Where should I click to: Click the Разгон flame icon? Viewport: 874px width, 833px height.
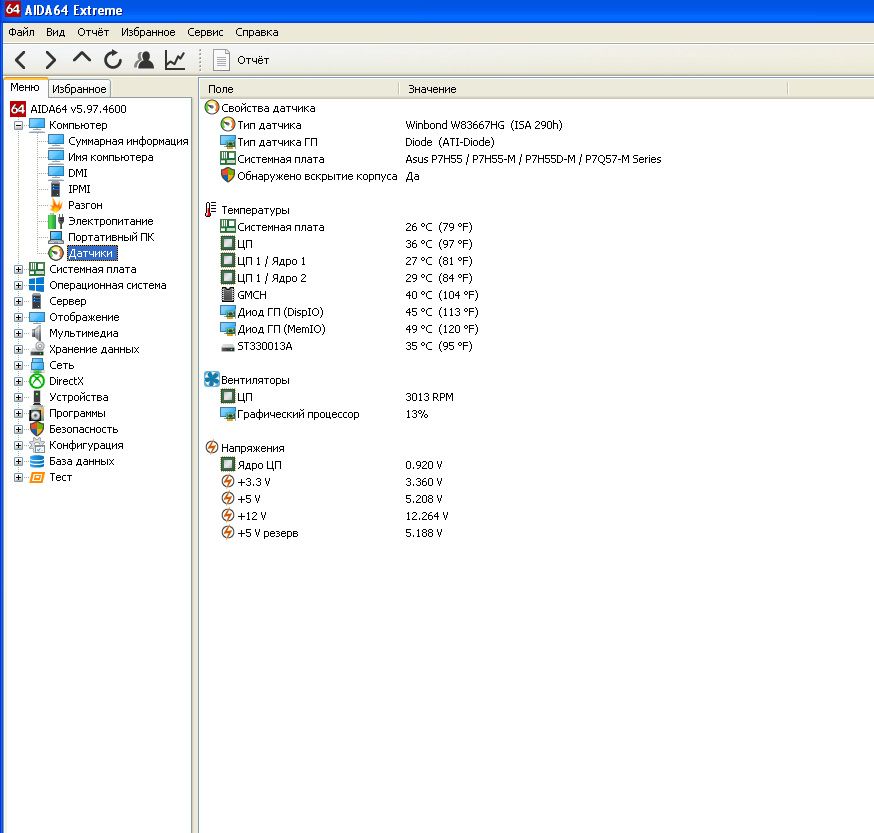[x=56, y=205]
